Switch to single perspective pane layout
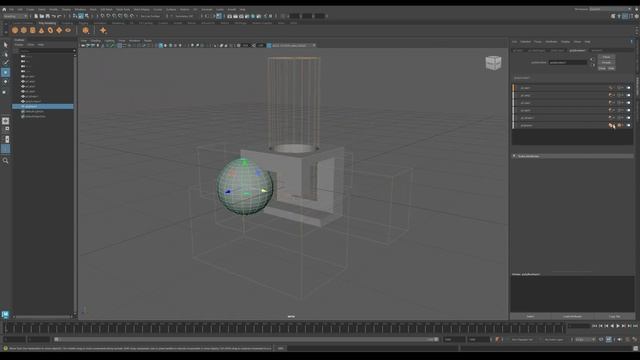640x360 pixels. (5, 121)
